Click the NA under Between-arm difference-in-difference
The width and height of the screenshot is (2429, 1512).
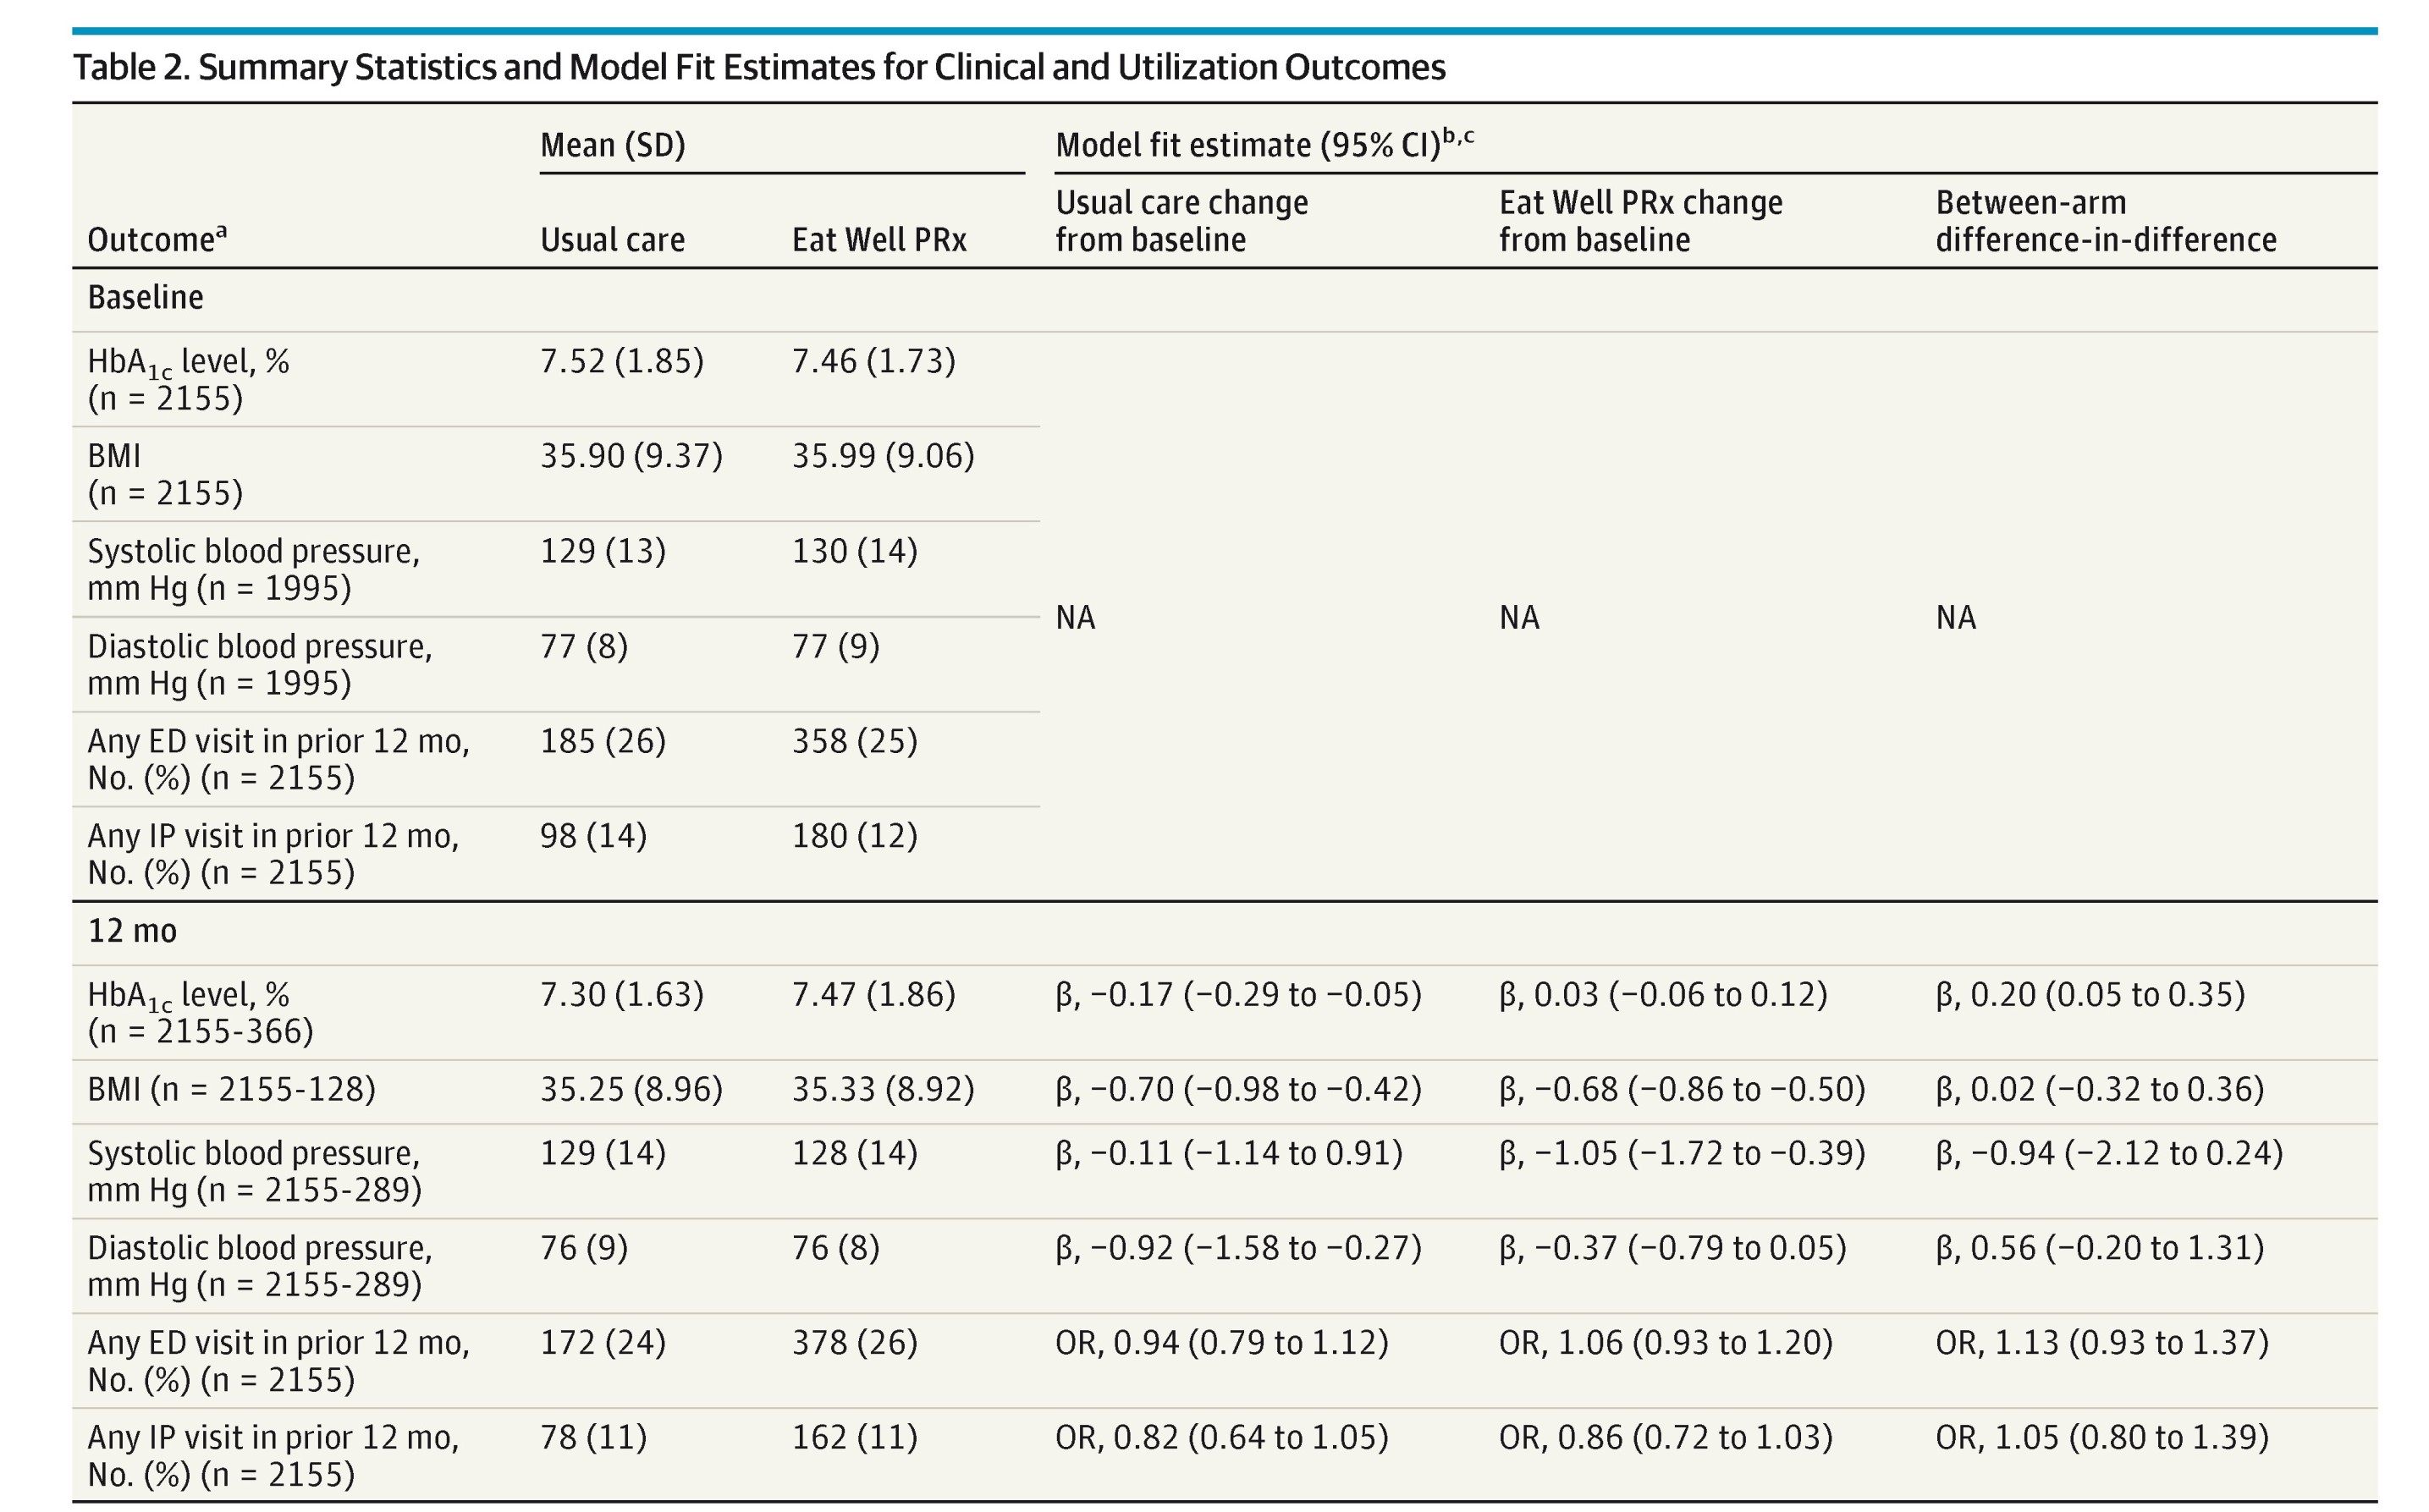click(1955, 618)
